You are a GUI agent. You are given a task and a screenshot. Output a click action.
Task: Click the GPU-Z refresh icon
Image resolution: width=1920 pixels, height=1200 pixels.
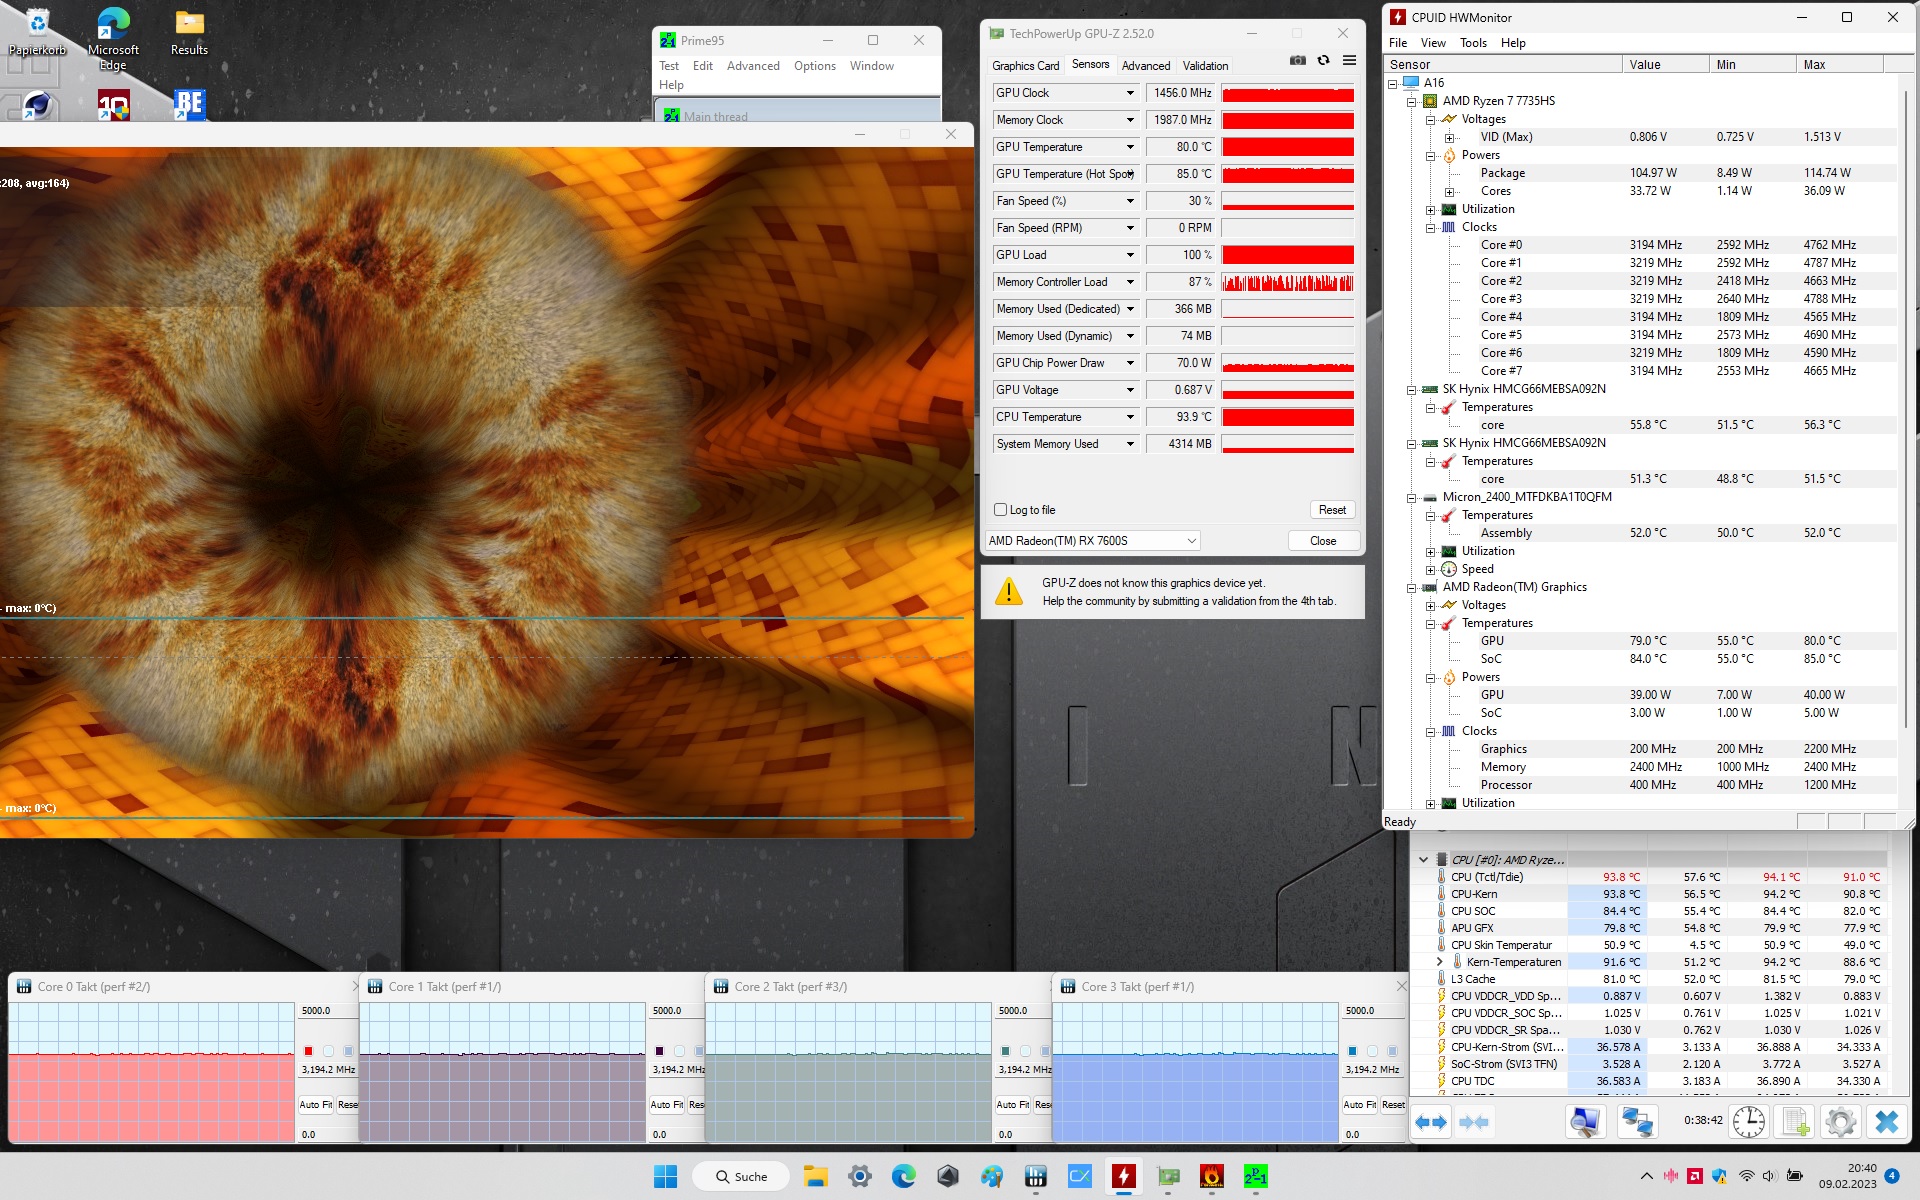click(1323, 61)
